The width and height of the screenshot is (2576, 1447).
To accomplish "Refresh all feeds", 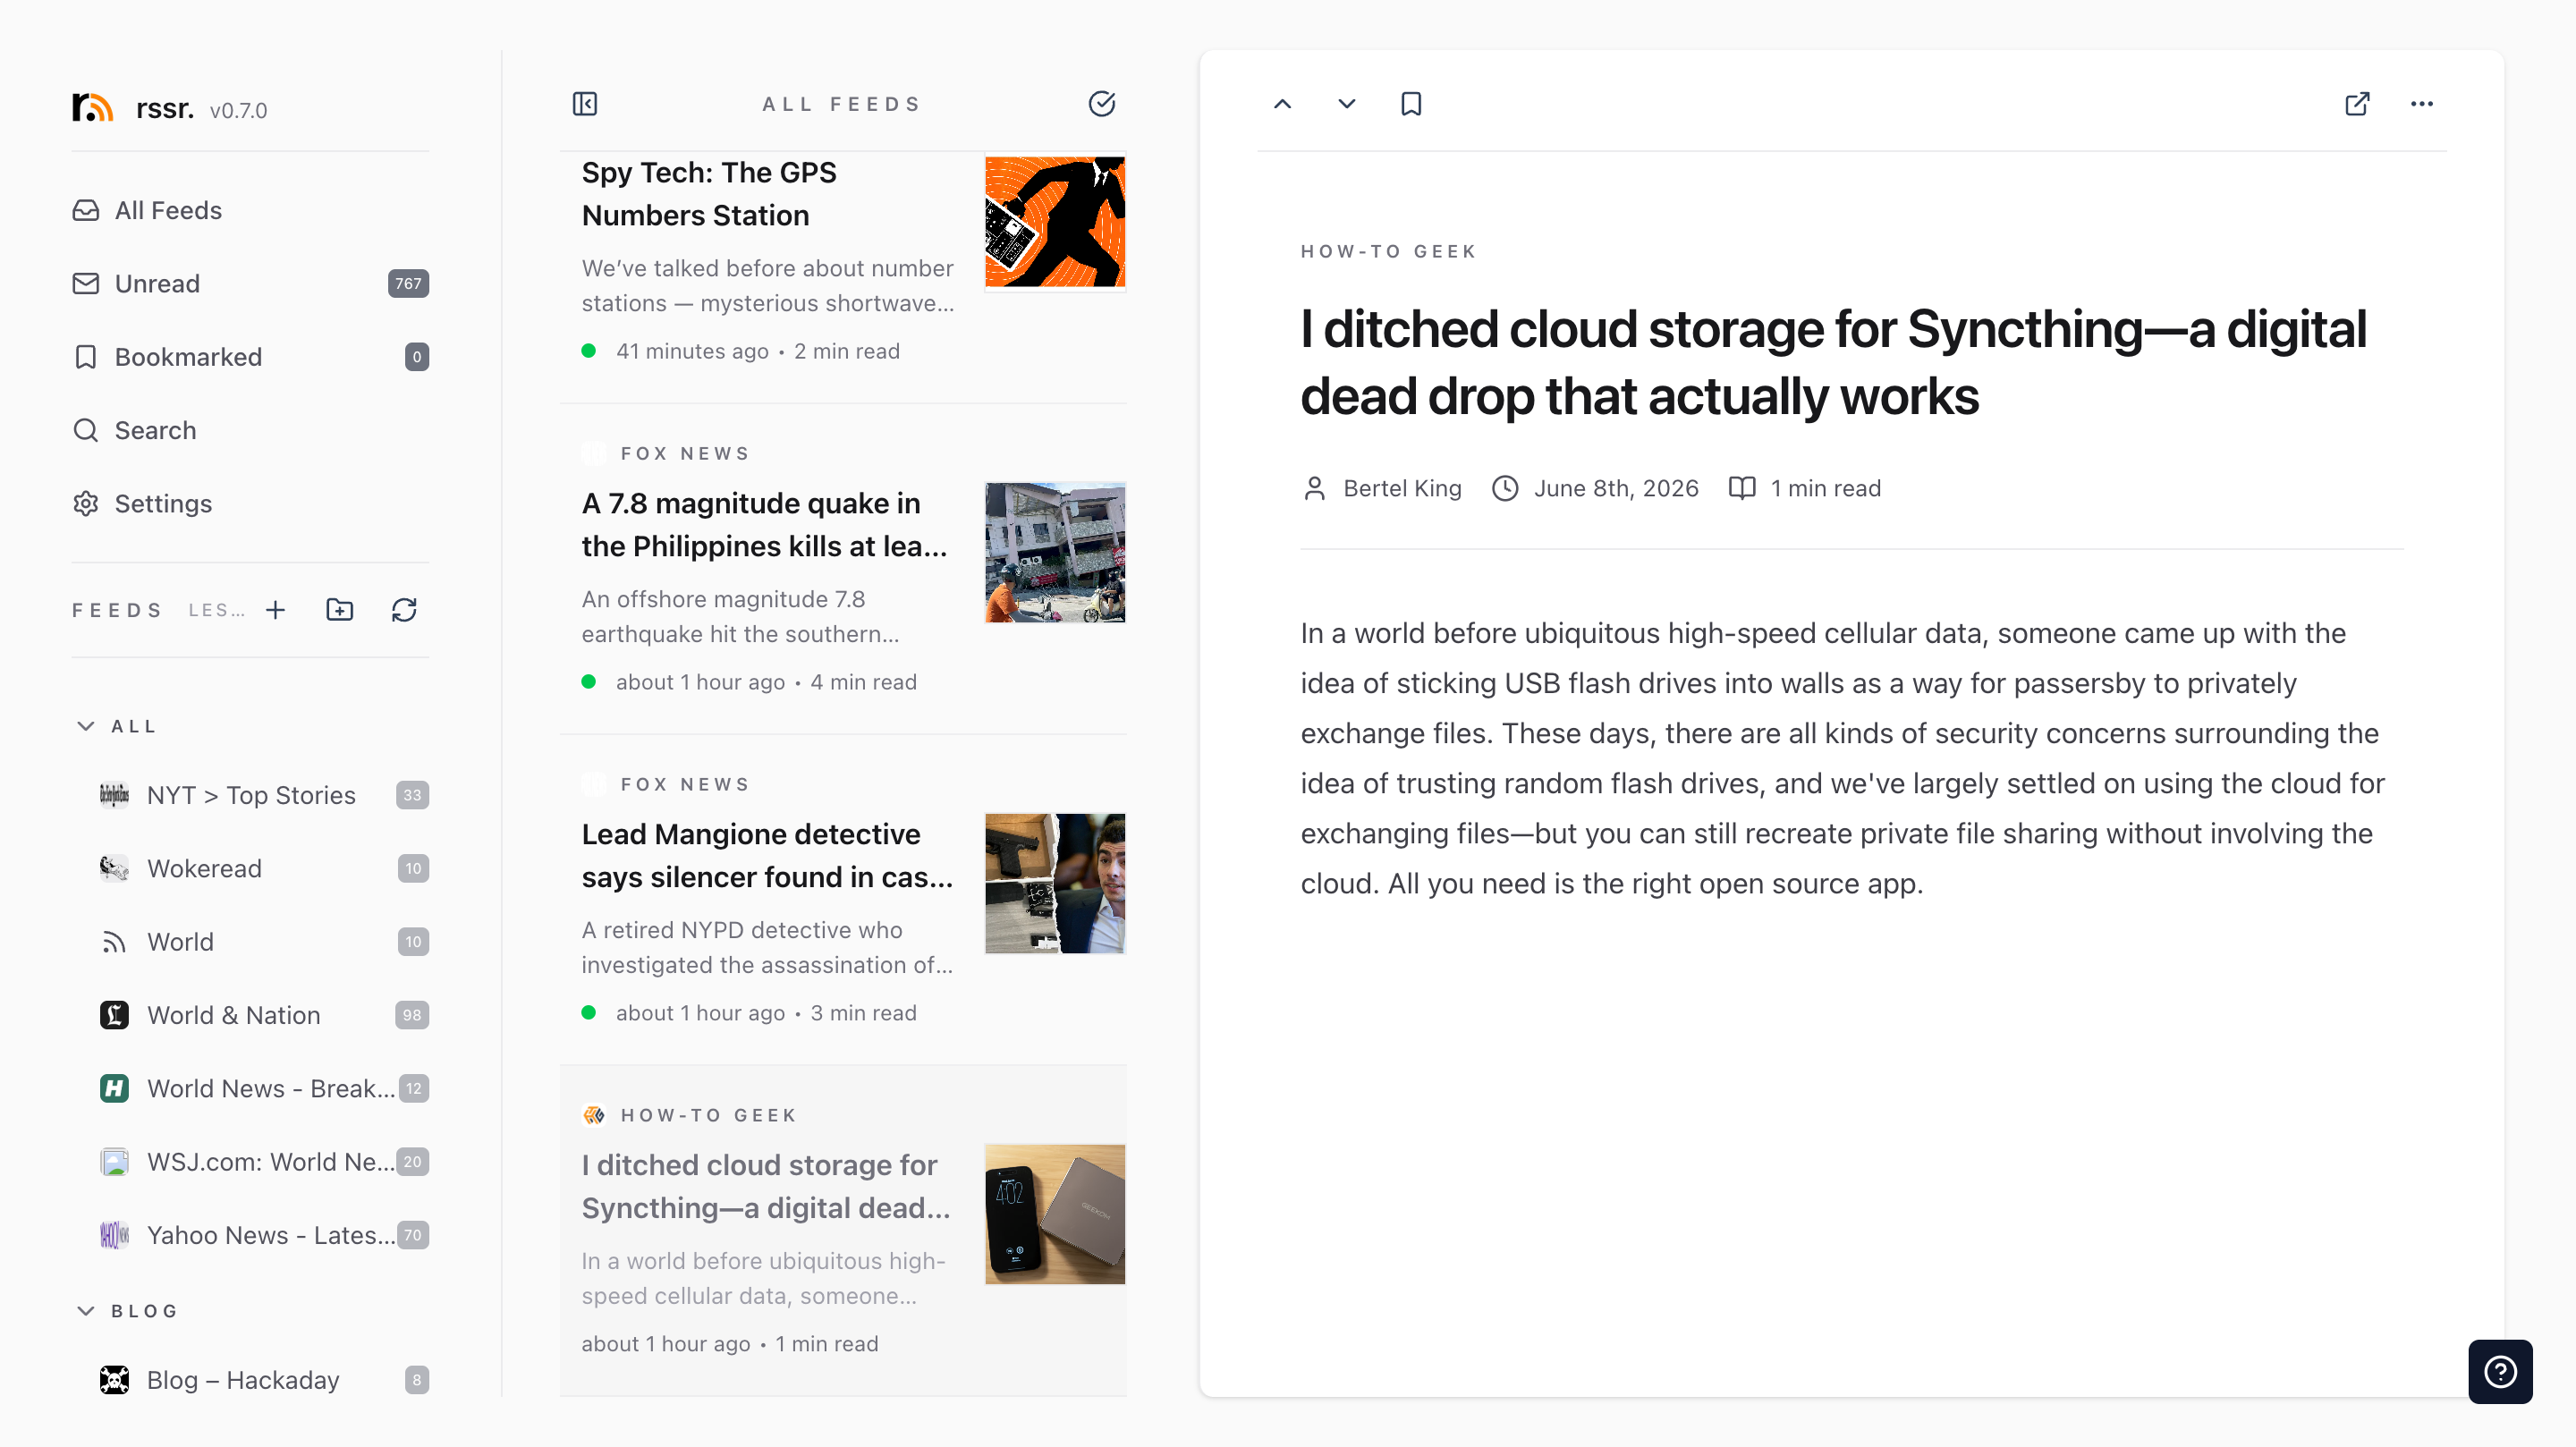I will [404, 610].
